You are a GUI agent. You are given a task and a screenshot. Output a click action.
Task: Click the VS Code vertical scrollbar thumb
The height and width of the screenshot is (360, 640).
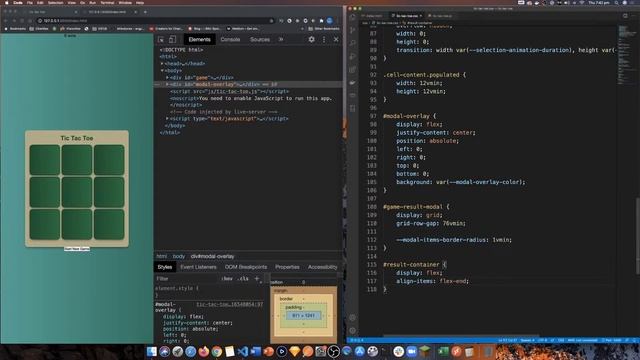click(x=638, y=236)
